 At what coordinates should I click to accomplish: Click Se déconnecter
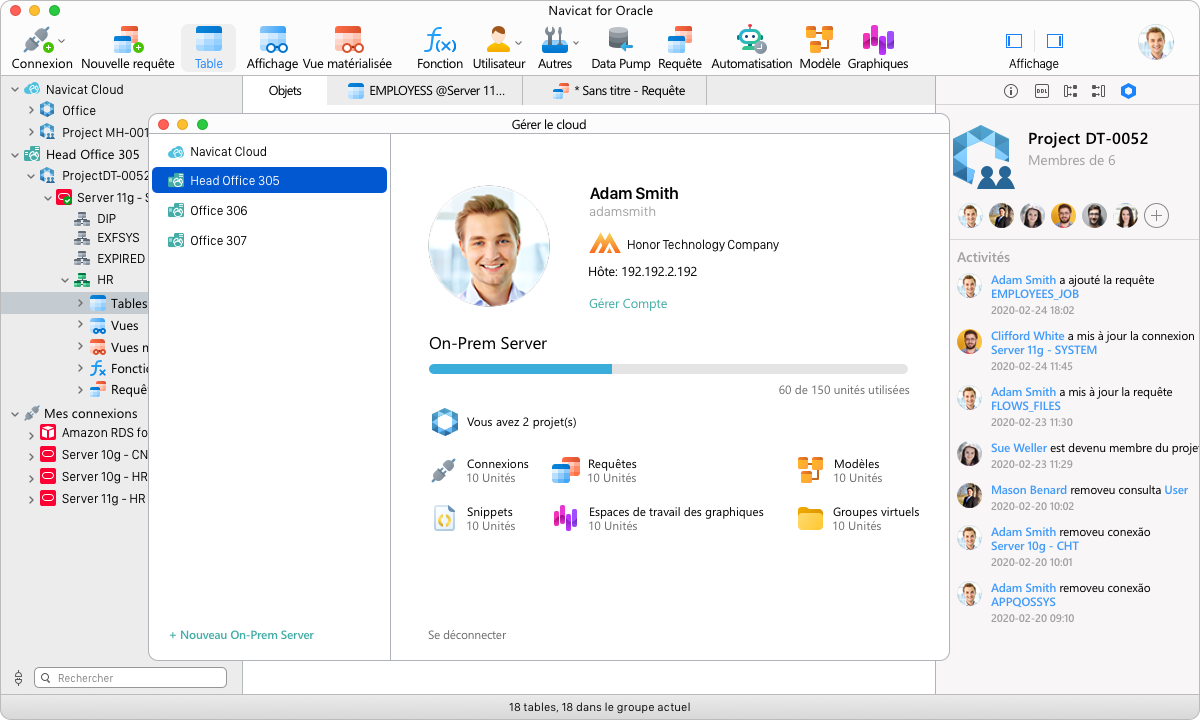click(467, 635)
